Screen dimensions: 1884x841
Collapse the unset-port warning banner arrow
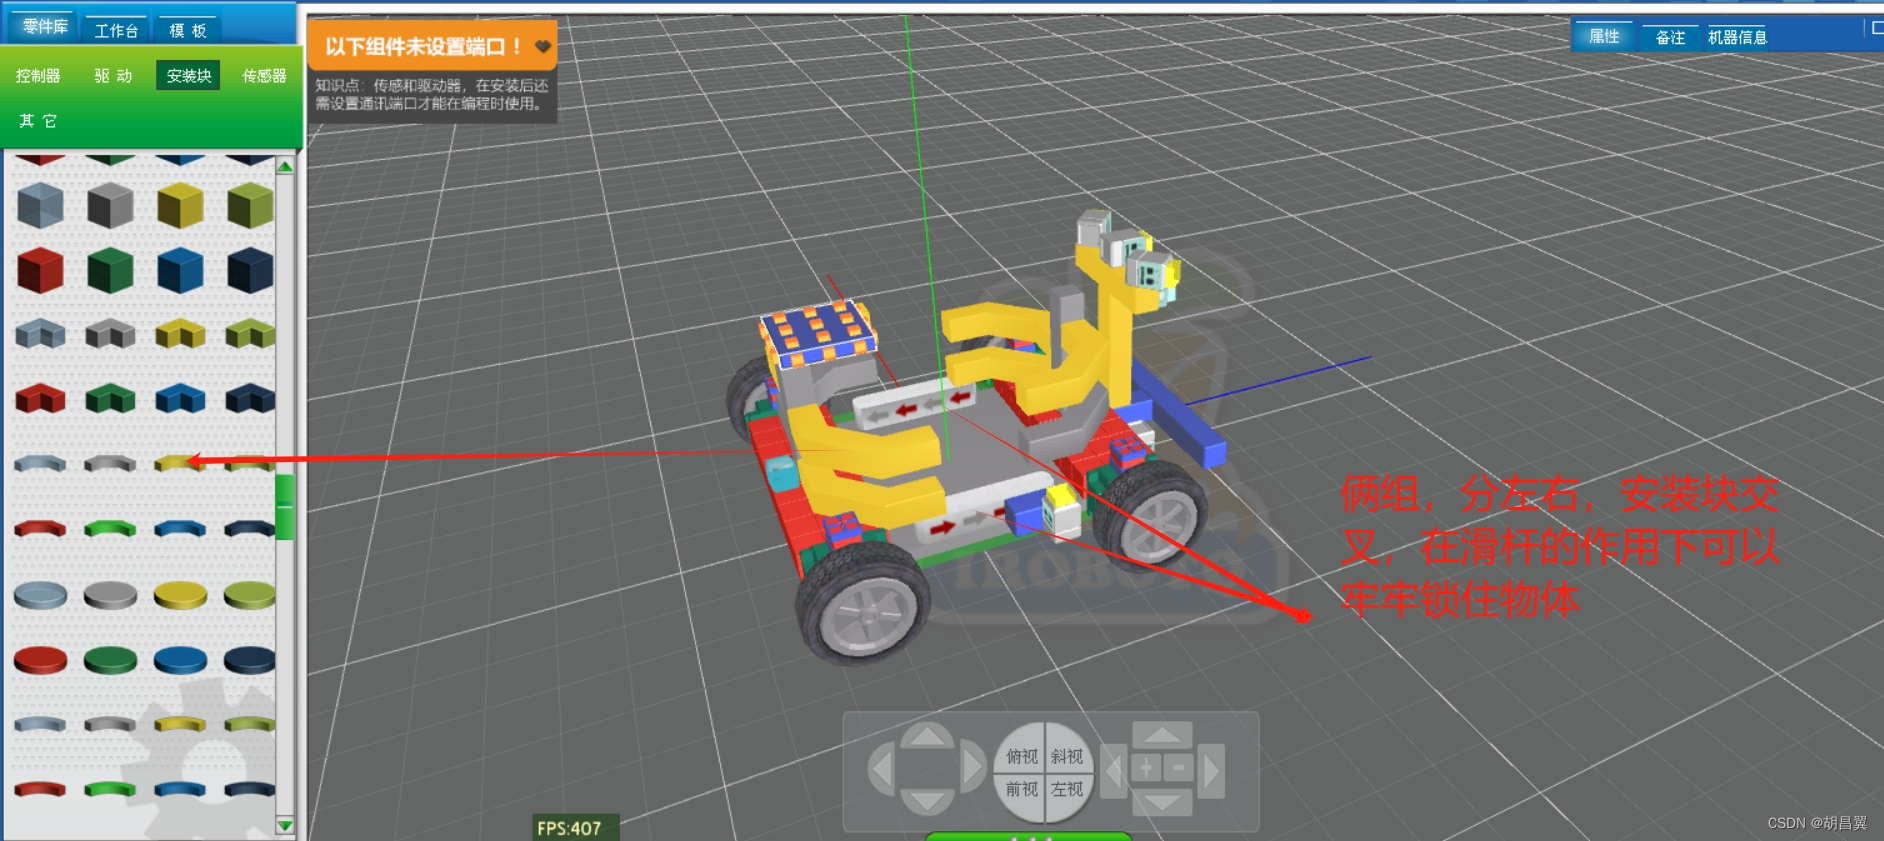[x=543, y=46]
